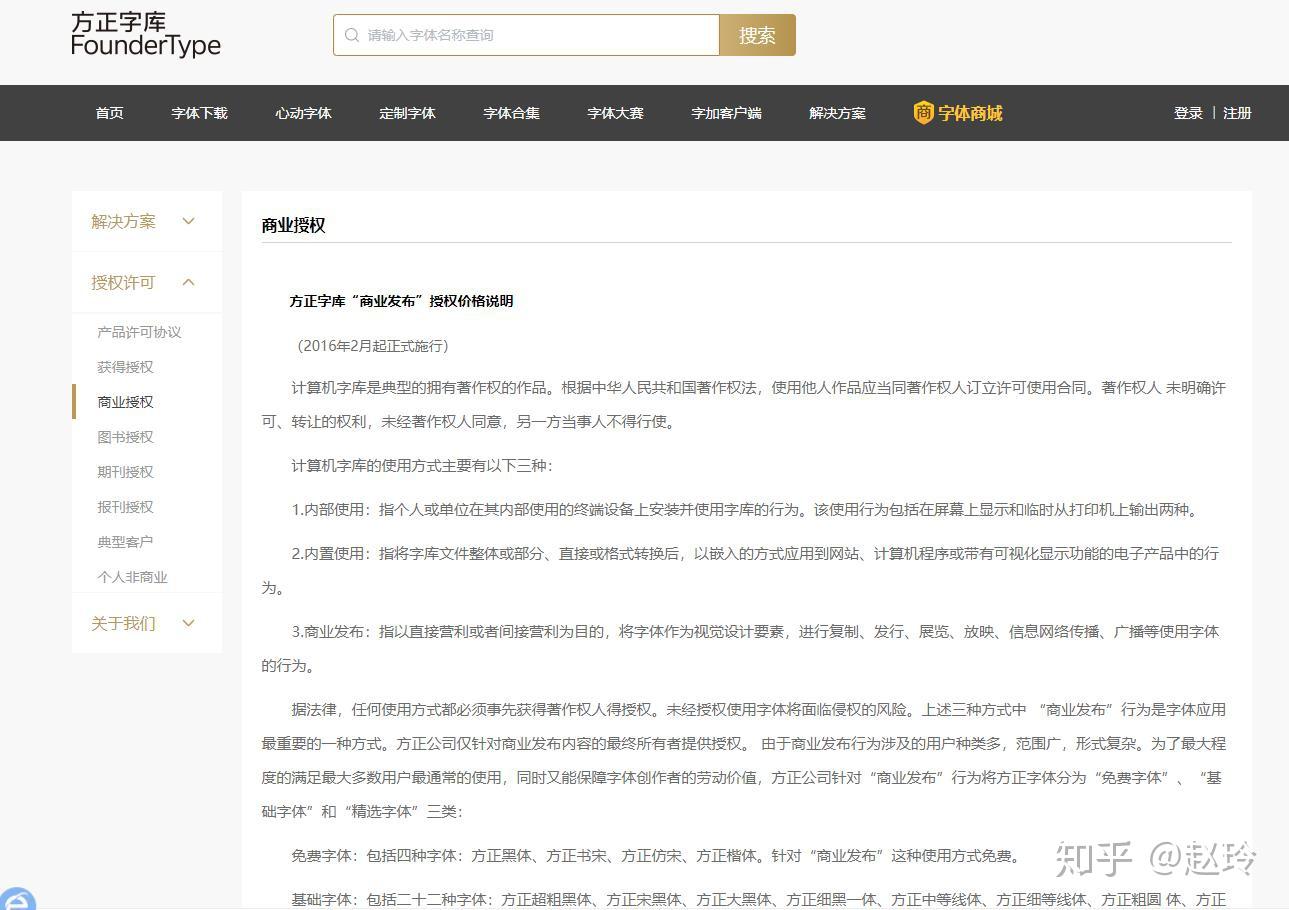
Task: Open the 字体合集 nav item
Action: [512, 113]
